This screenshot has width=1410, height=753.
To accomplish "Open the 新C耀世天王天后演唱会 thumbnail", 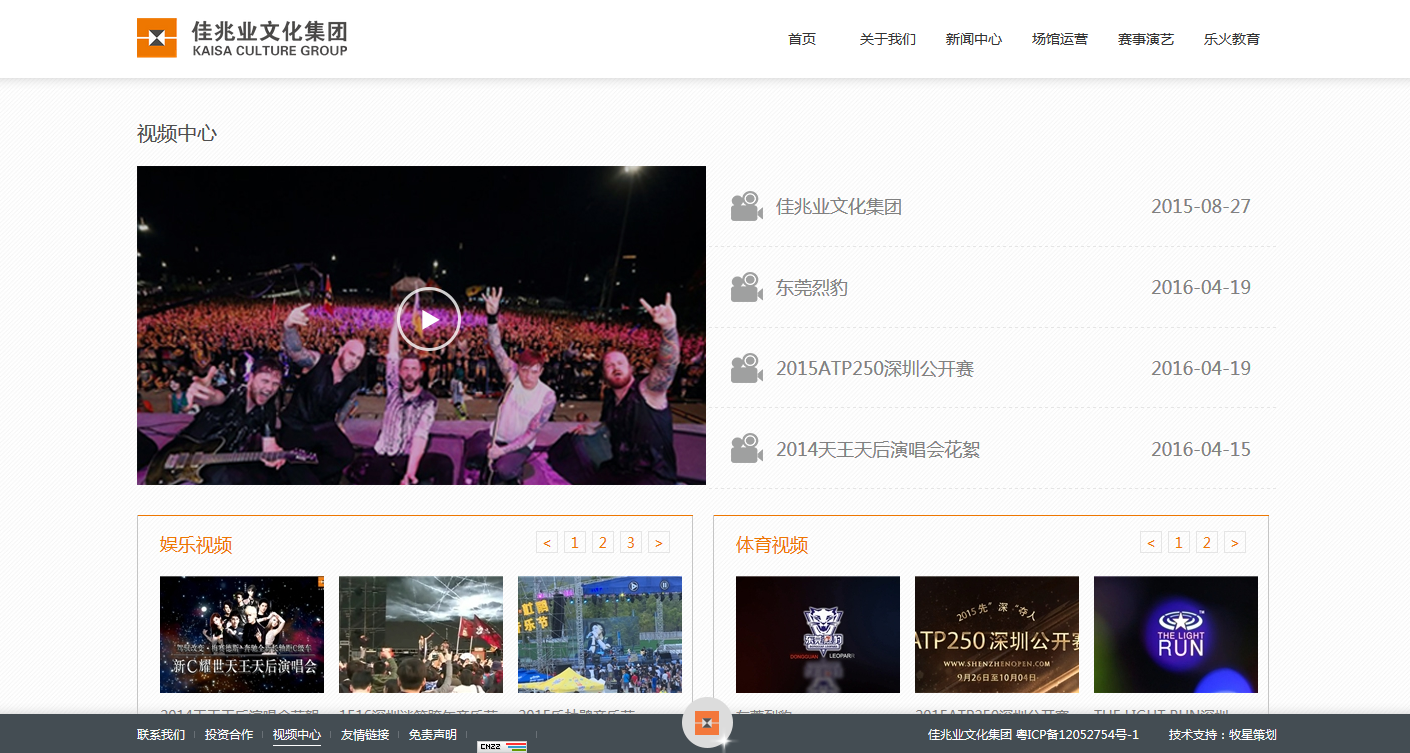I will click(242, 634).
